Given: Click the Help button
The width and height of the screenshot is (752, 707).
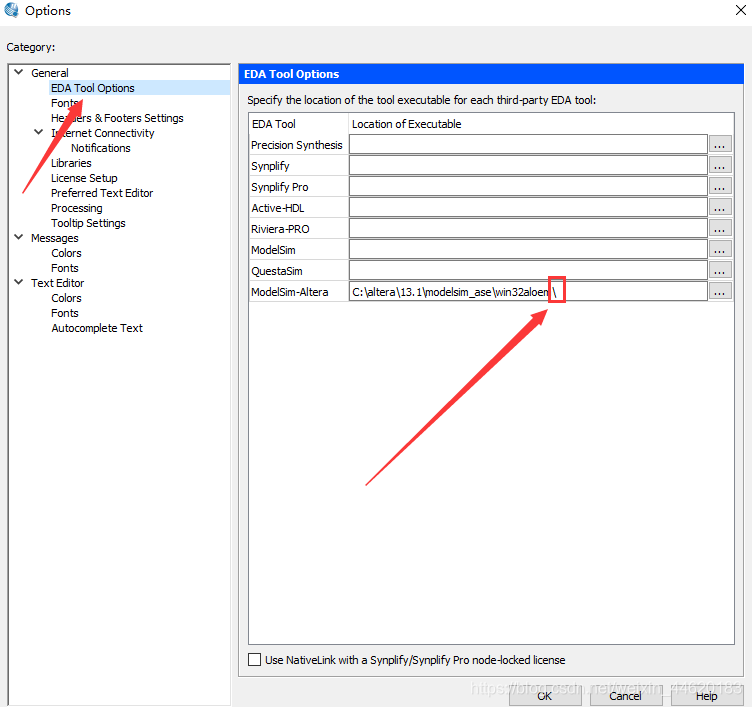Looking at the screenshot, I should point(706,696).
